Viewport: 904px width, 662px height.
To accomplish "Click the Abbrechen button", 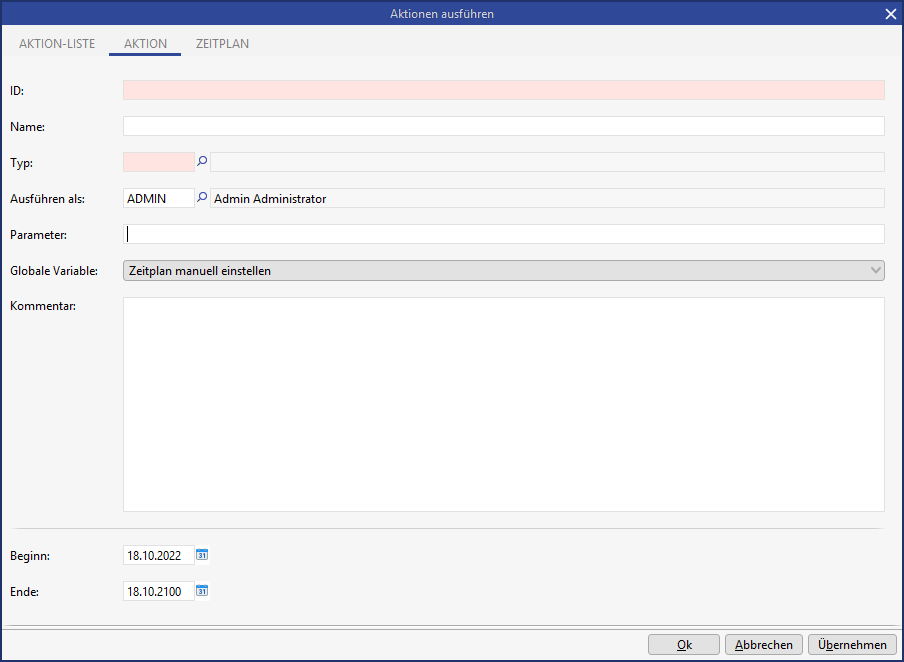I will click(x=764, y=645).
